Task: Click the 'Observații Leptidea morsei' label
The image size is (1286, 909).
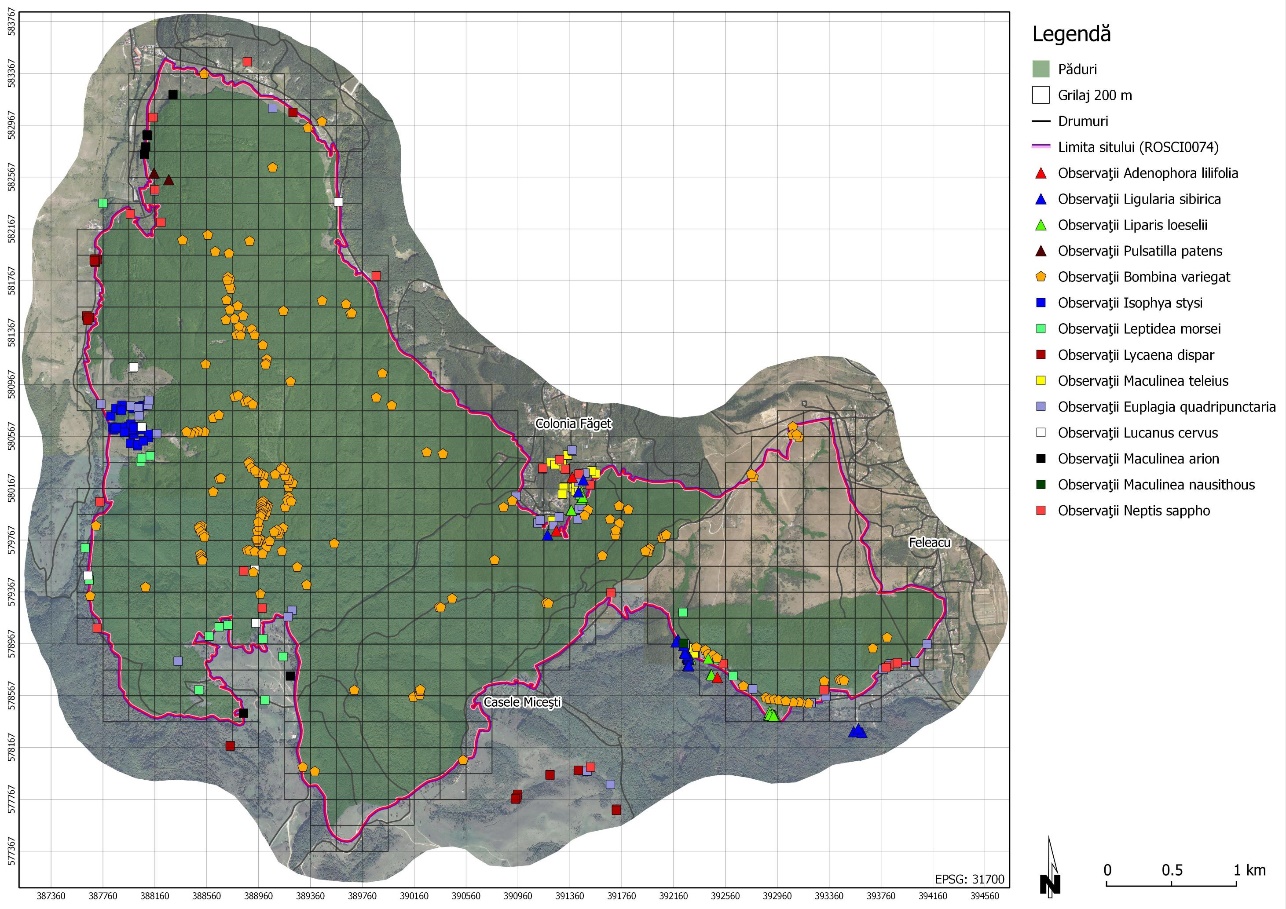Action: [x=1139, y=329]
